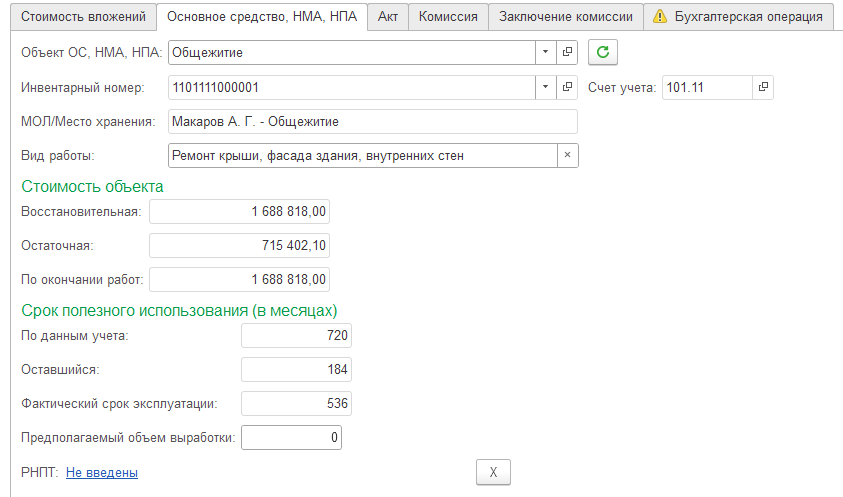Select the Основное средство, НМА, НПА tab
The height and width of the screenshot is (497, 843).
262,17
